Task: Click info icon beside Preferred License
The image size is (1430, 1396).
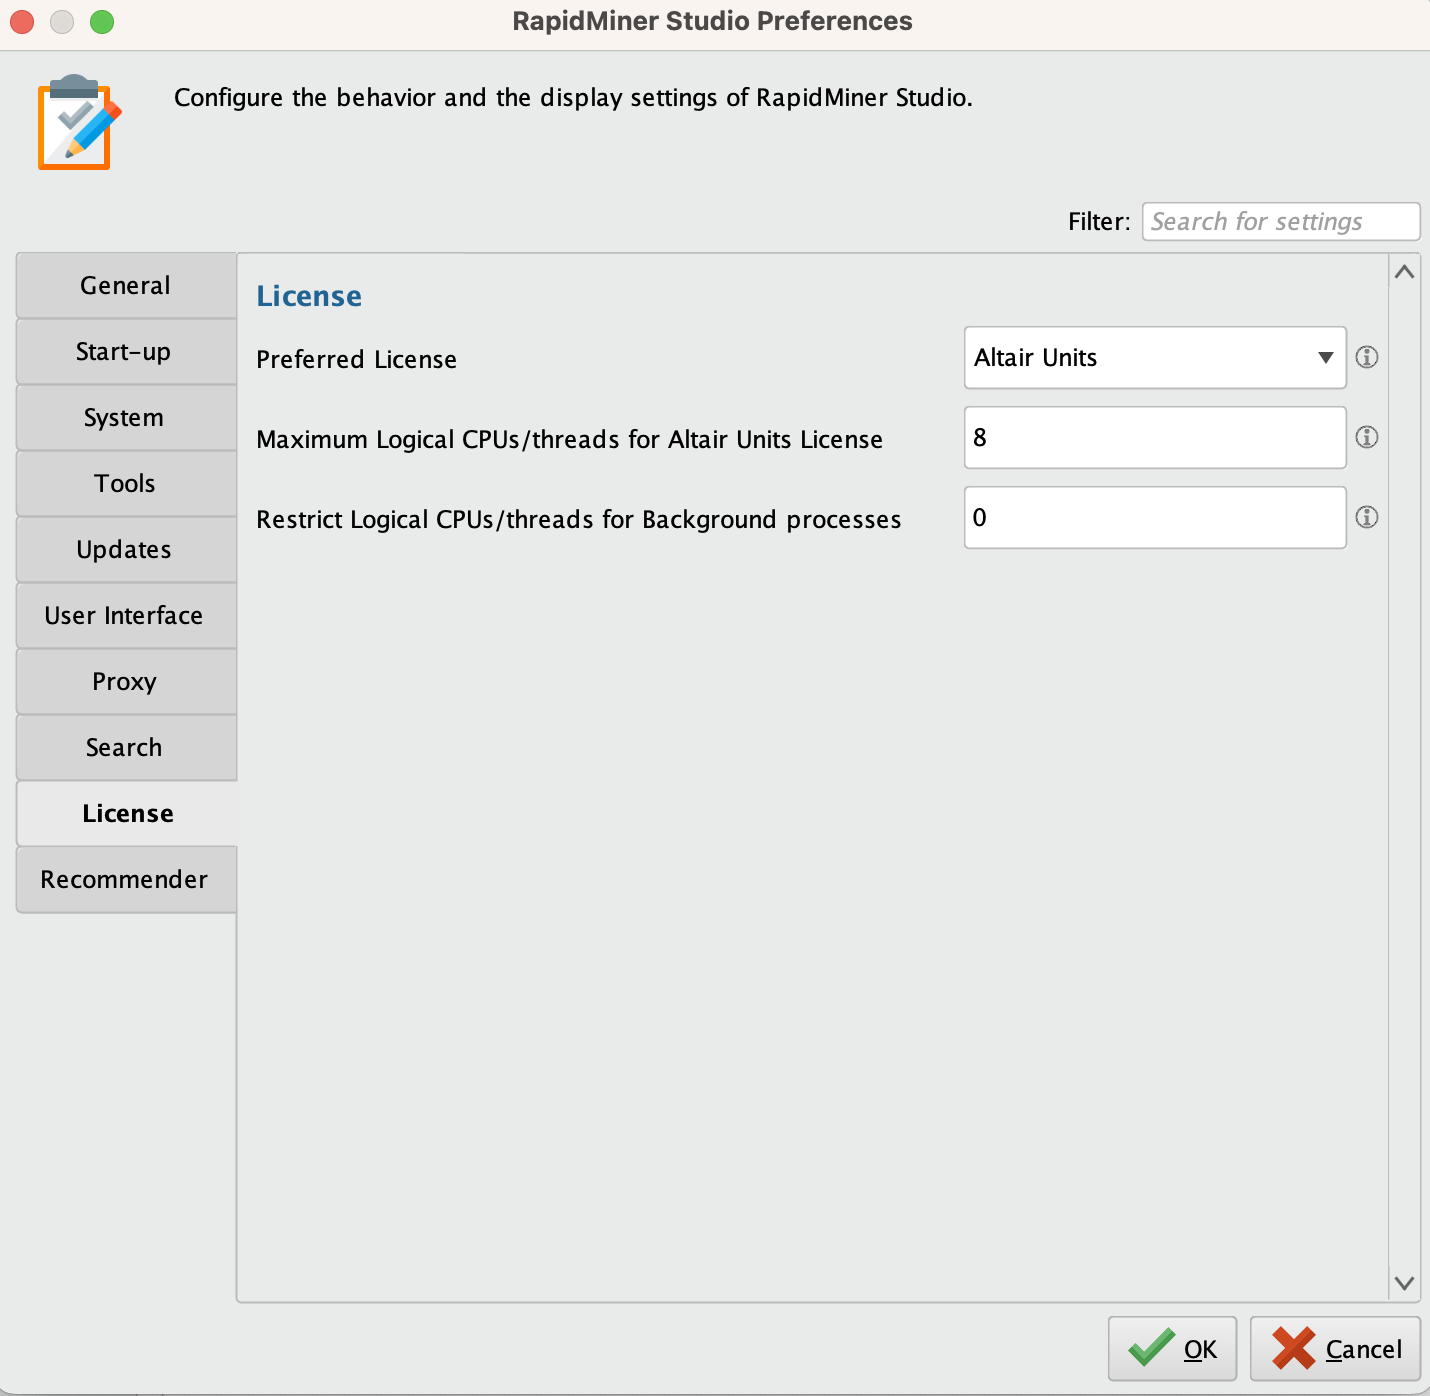Action: point(1366,357)
